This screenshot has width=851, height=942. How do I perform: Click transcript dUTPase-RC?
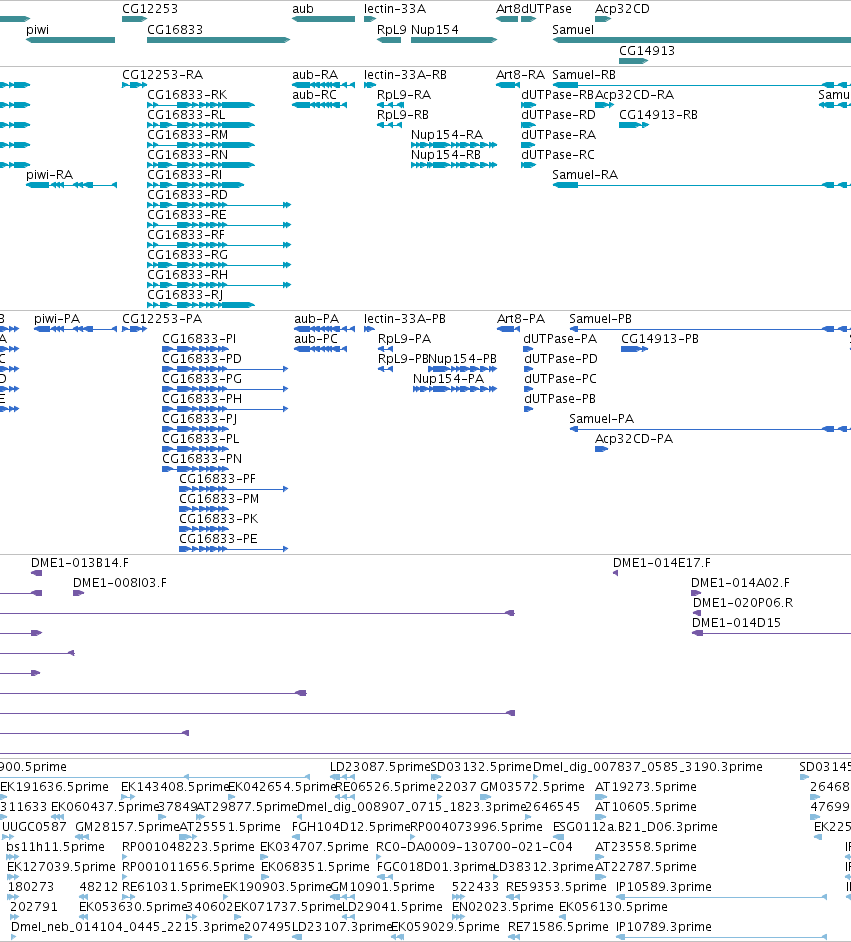point(558,155)
